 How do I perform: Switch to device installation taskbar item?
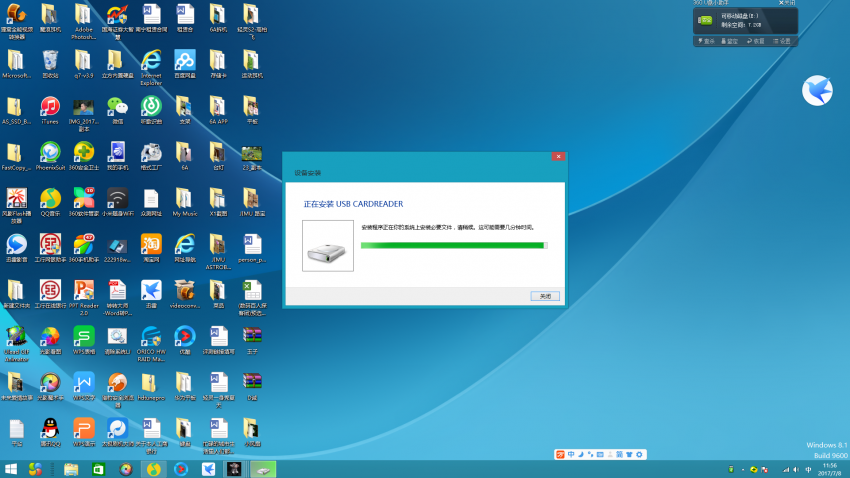coord(263,469)
